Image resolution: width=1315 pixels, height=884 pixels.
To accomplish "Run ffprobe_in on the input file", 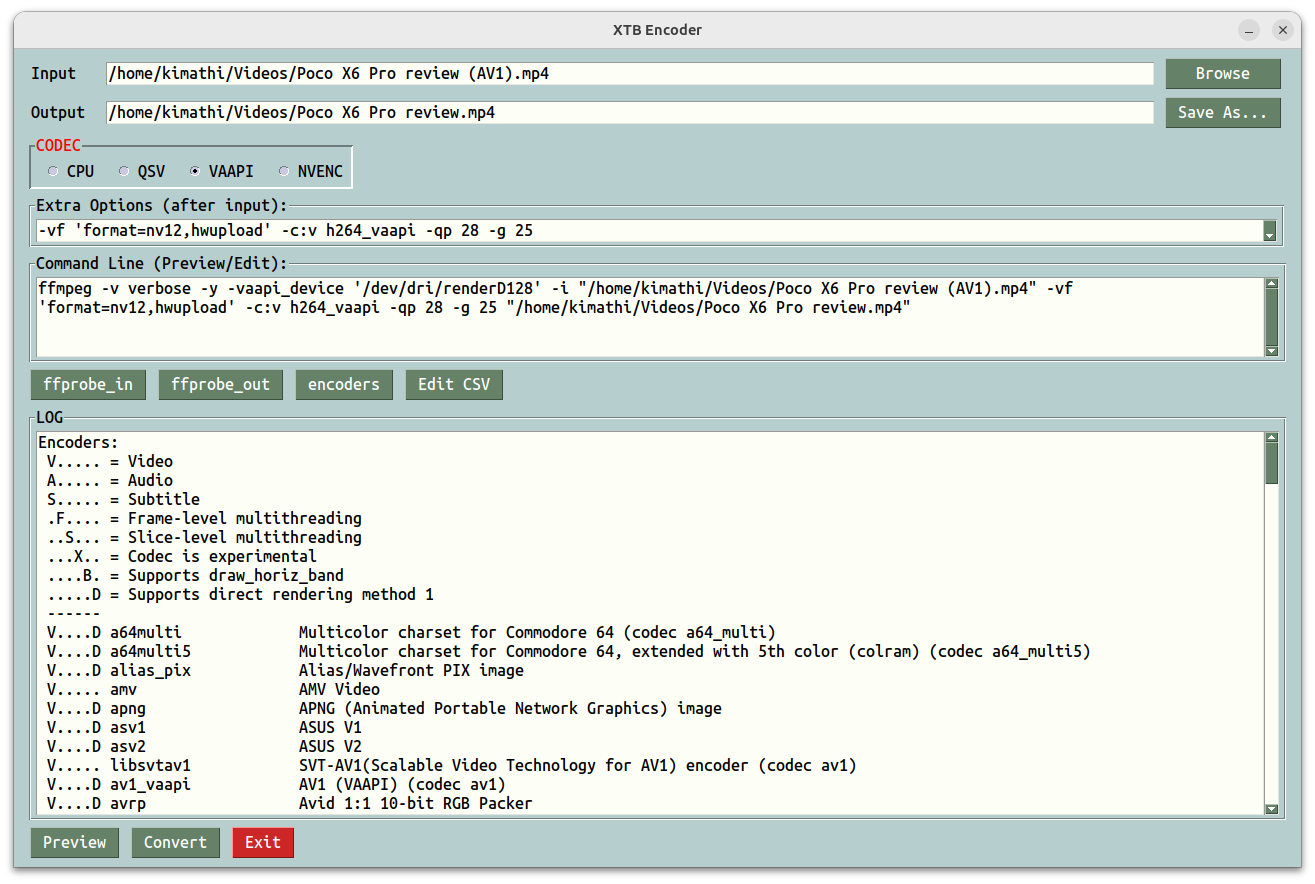I will click(x=88, y=385).
